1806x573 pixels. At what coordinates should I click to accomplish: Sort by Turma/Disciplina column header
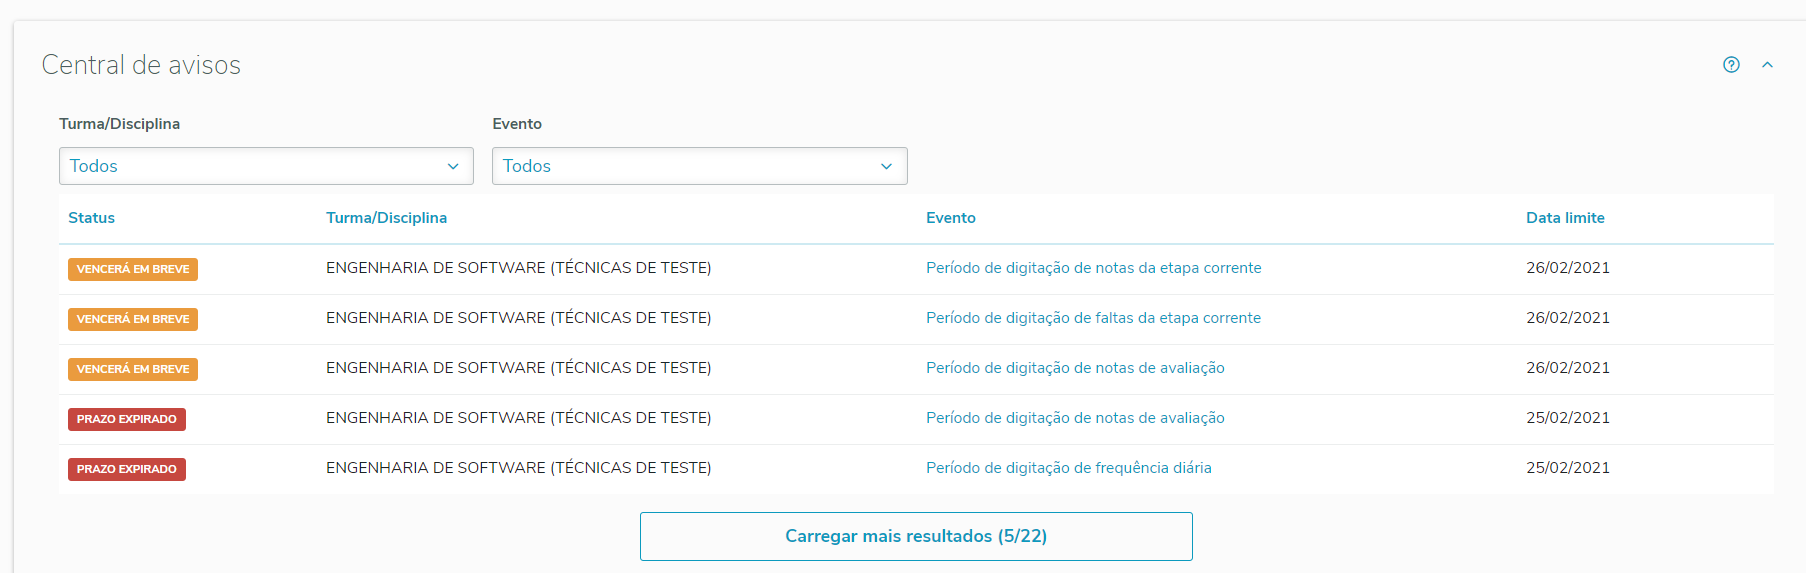tap(386, 218)
